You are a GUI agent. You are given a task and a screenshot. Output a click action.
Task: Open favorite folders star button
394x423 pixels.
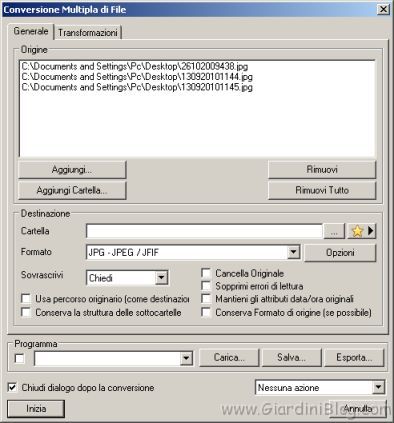coord(362,231)
